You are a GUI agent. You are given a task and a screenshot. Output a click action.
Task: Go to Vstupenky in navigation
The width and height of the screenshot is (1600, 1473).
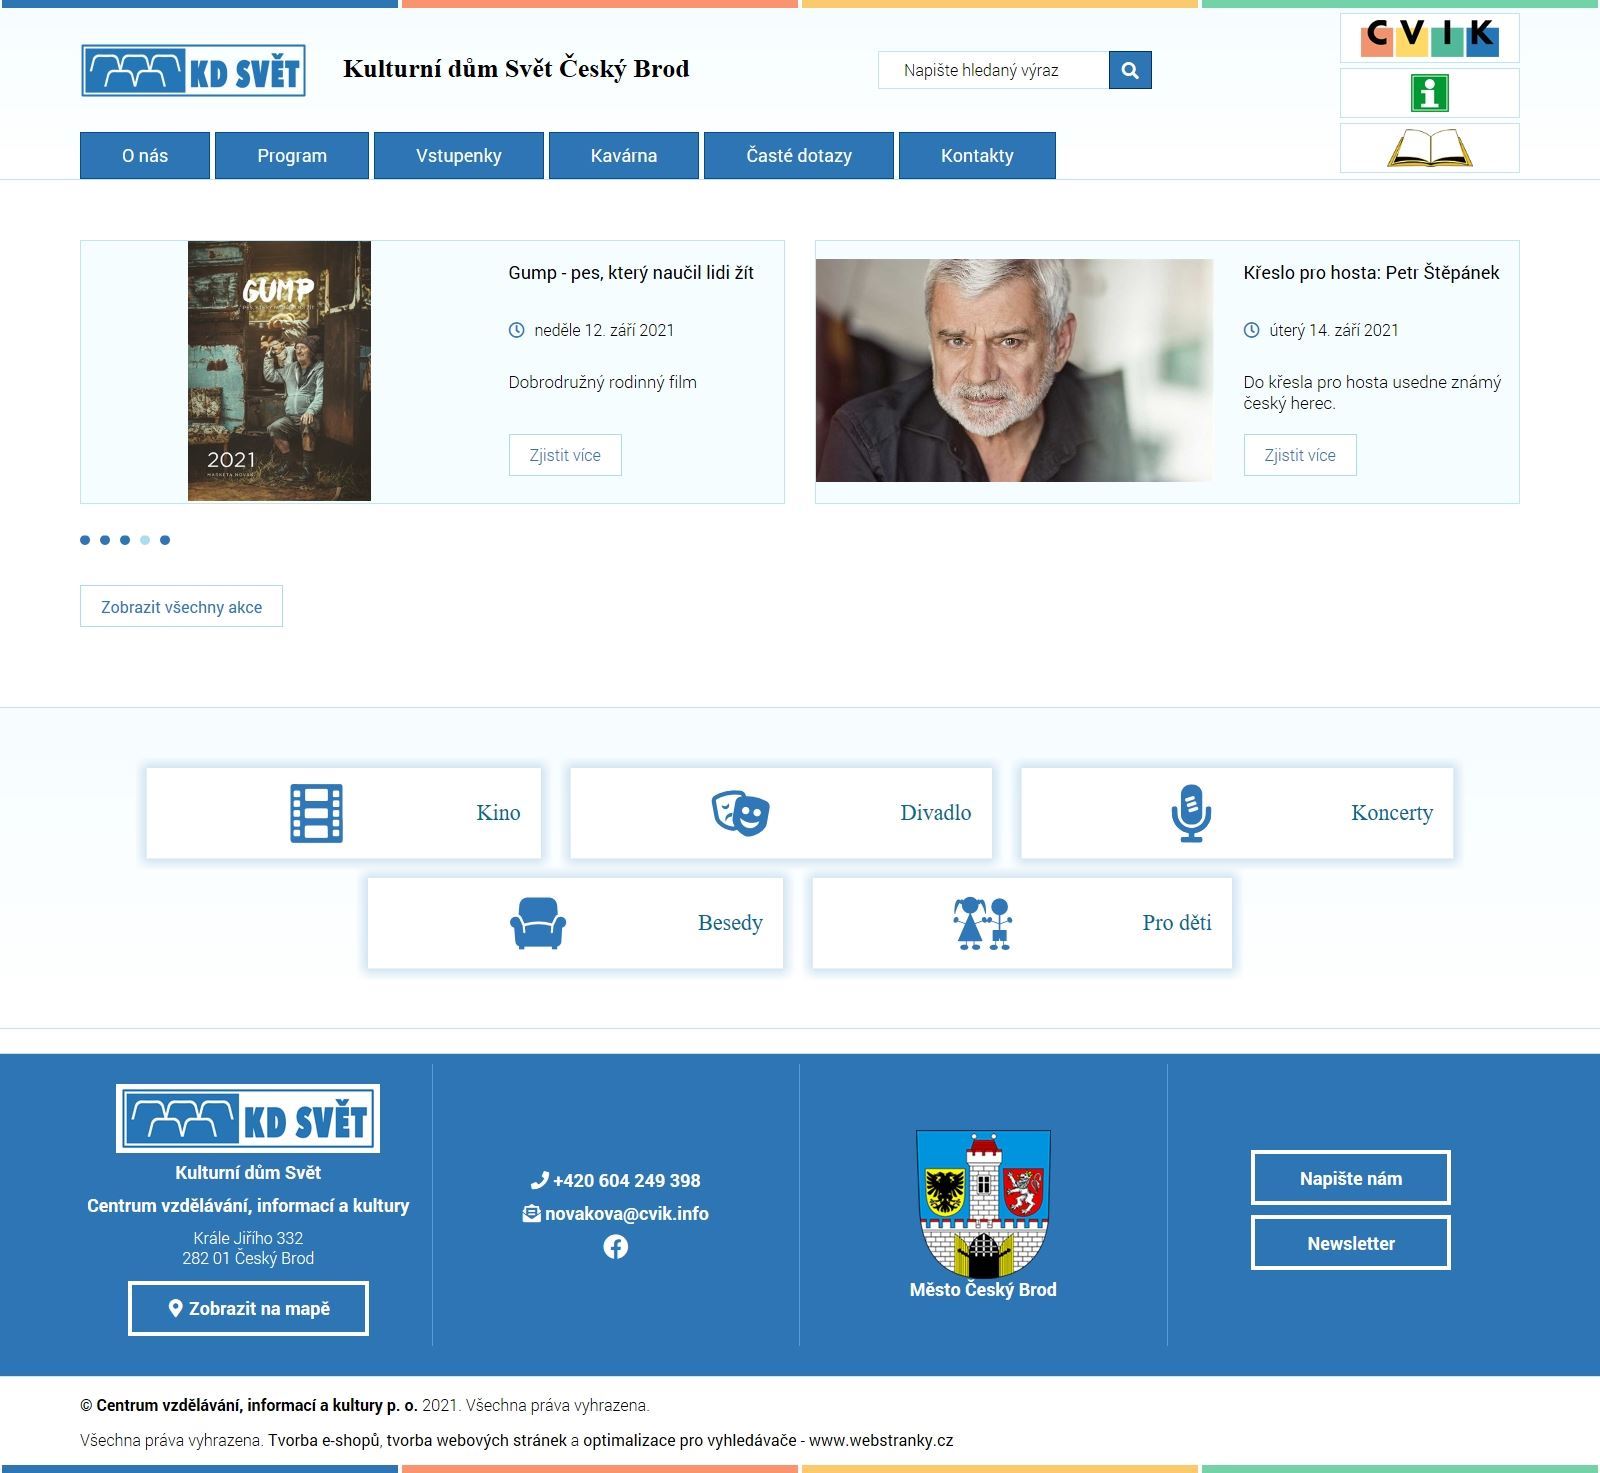pos(459,156)
